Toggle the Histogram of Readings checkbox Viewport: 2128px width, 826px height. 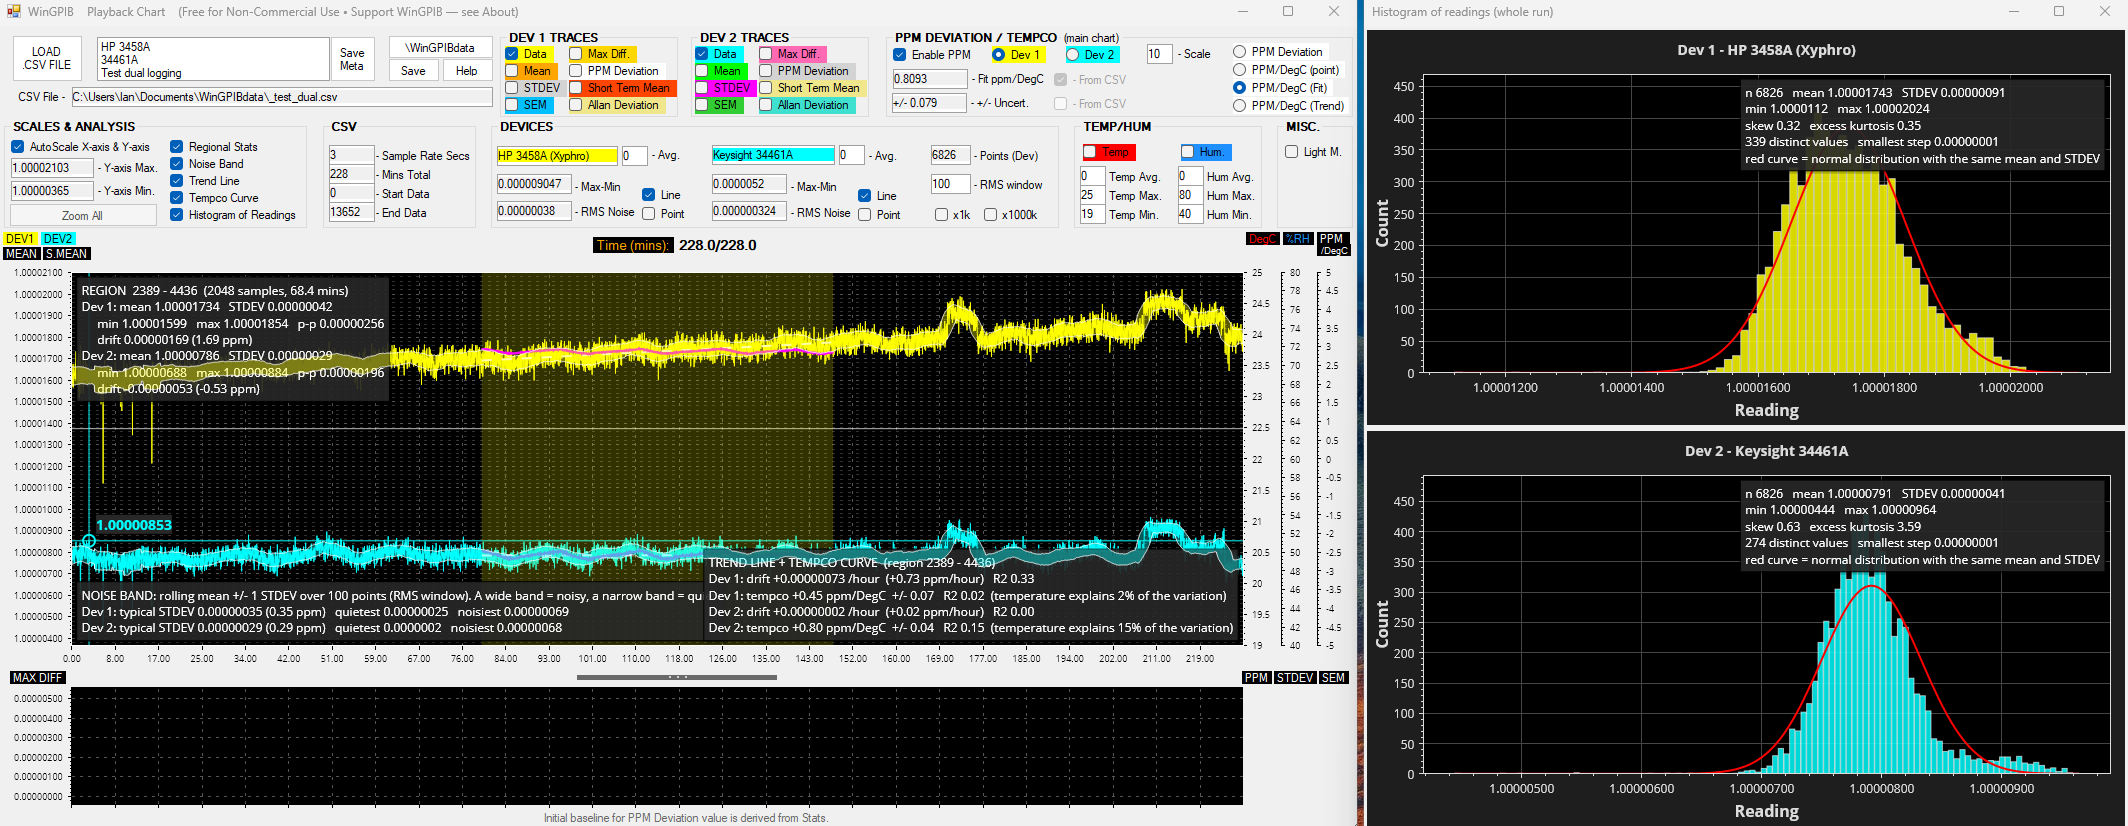click(177, 215)
